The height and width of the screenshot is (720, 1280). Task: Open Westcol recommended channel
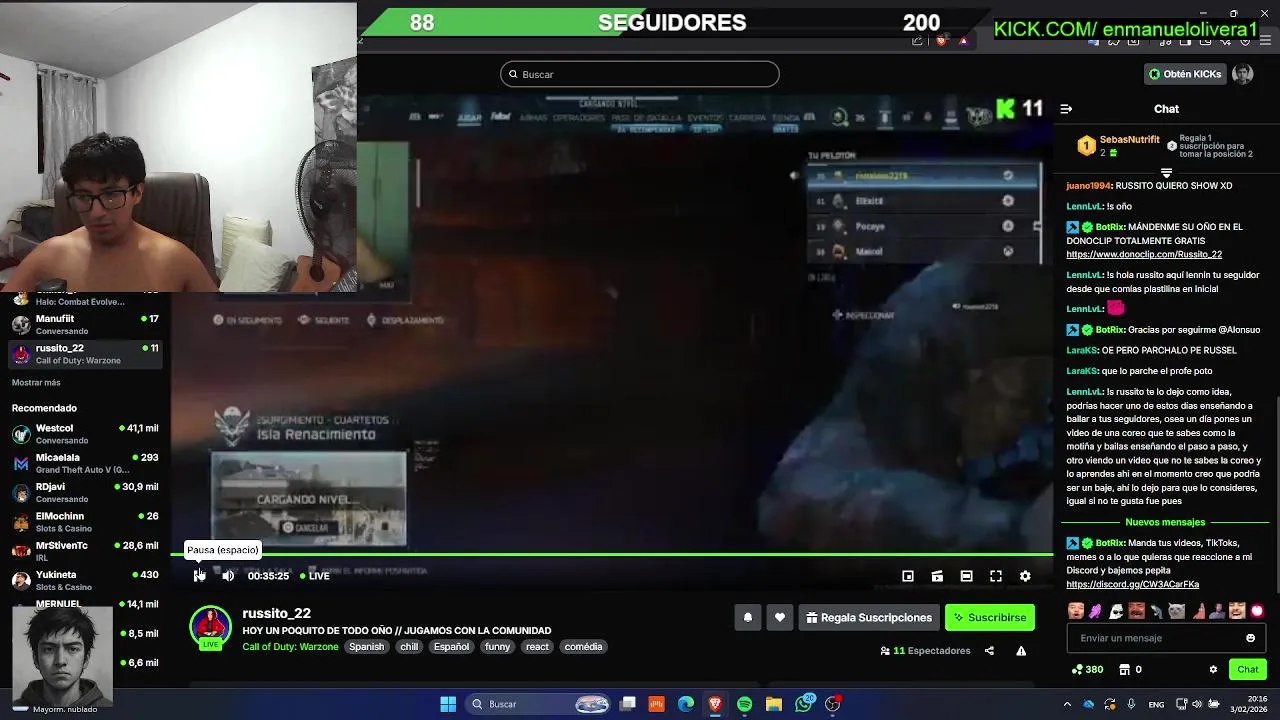coord(85,434)
